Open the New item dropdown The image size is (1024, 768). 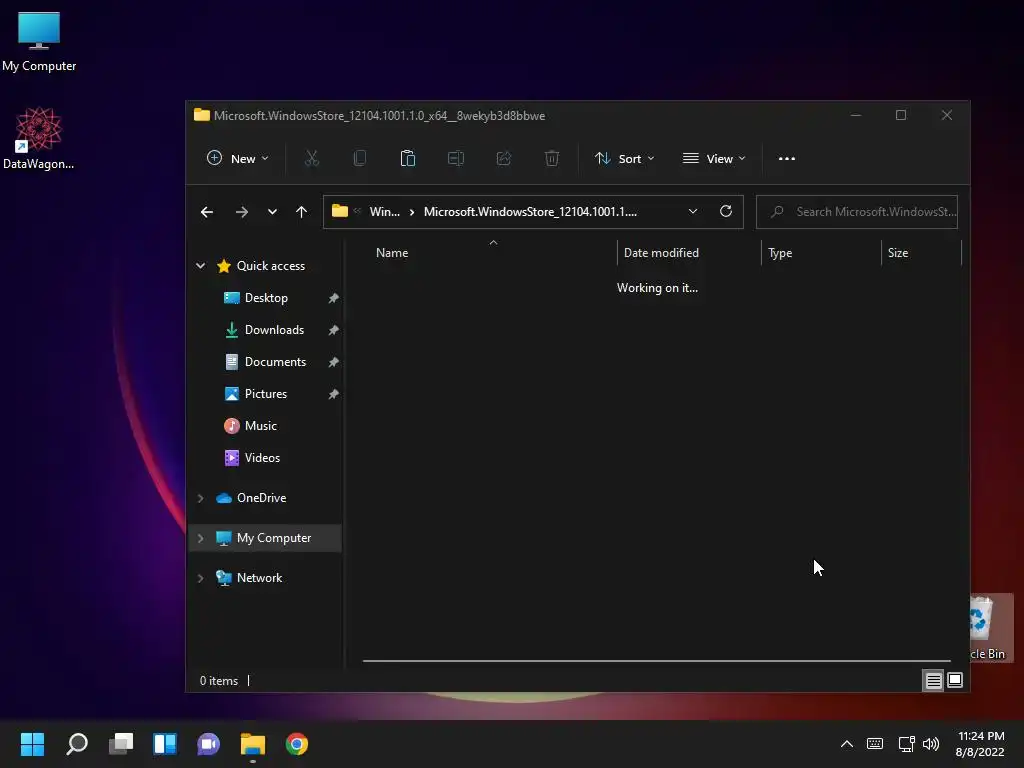pos(238,159)
